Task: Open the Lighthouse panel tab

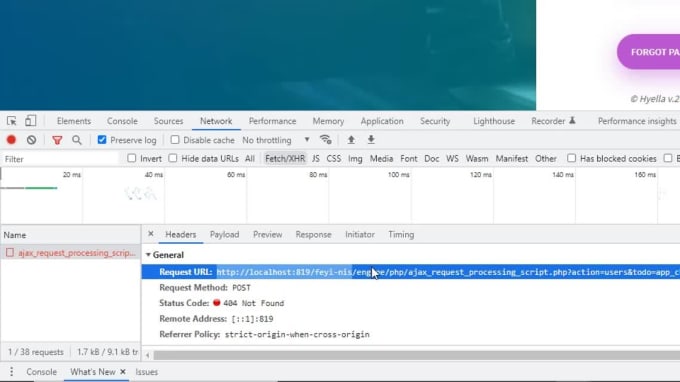Action: pos(494,121)
